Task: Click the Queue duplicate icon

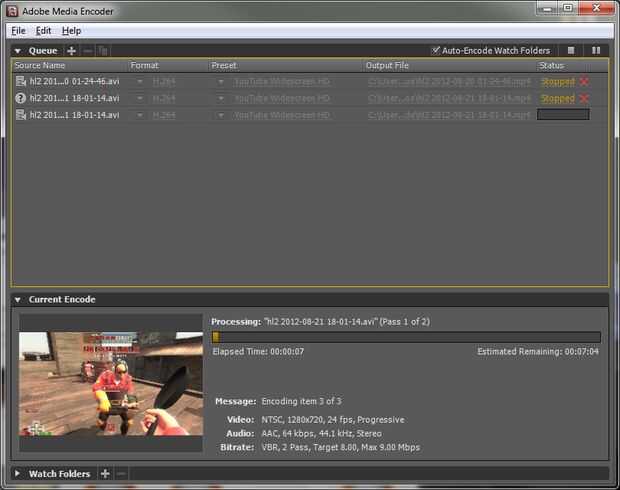Action: [x=103, y=51]
